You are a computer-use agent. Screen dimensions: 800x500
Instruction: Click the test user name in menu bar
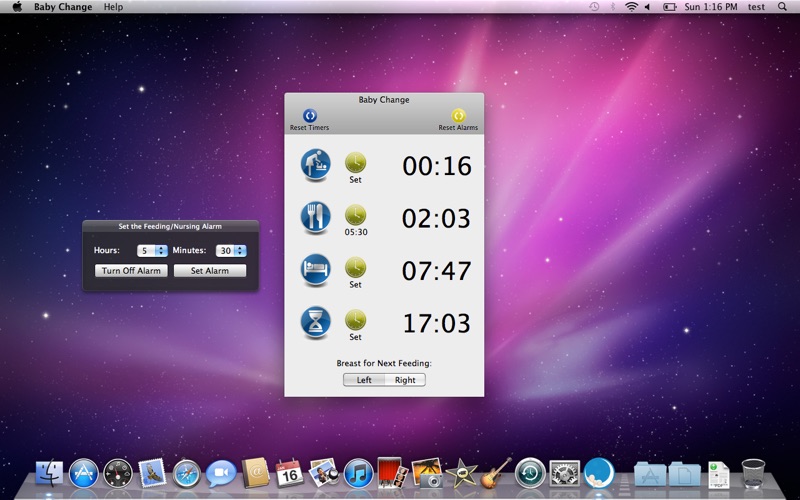[x=756, y=7]
